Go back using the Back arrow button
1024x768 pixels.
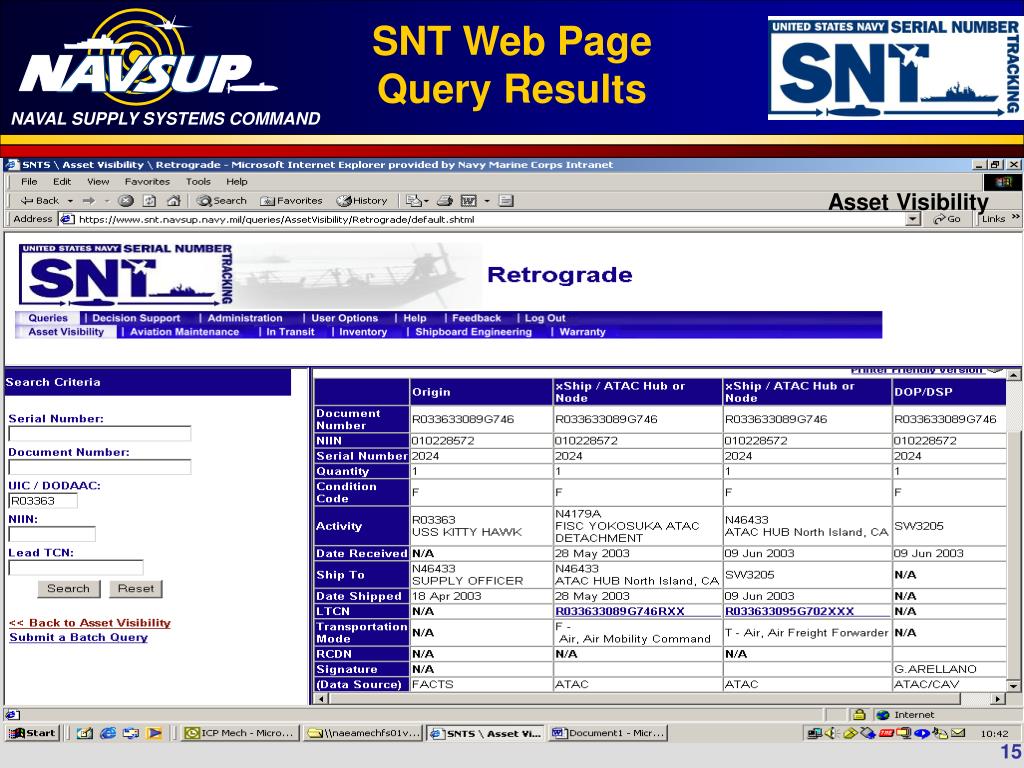point(40,200)
